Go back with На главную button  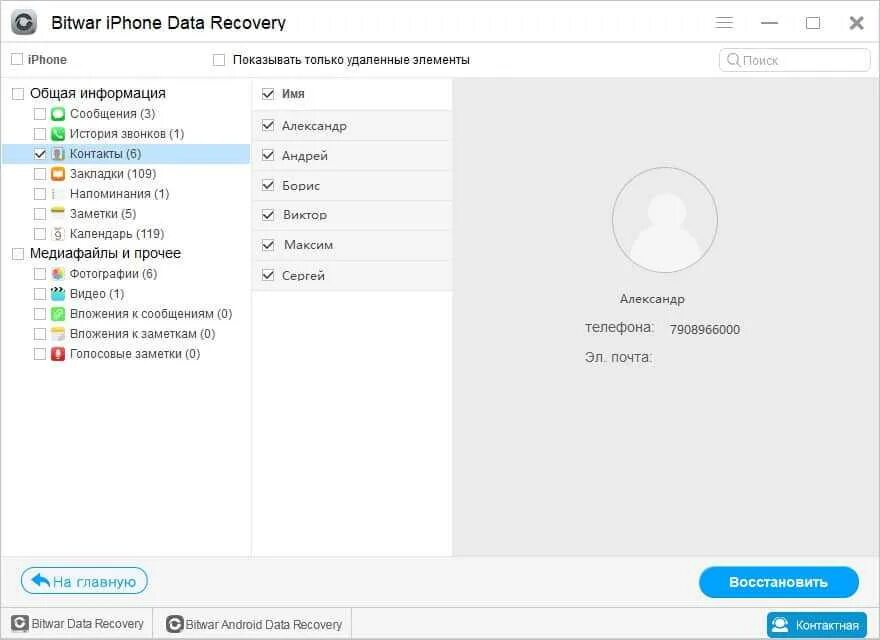tap(84, 581)
